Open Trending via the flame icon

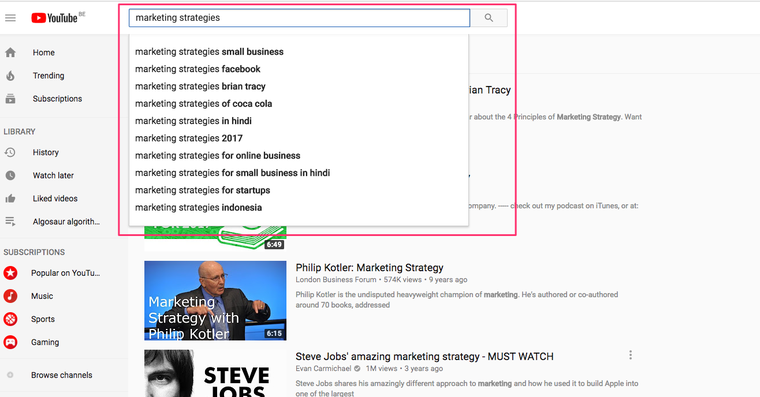point(10,76)
